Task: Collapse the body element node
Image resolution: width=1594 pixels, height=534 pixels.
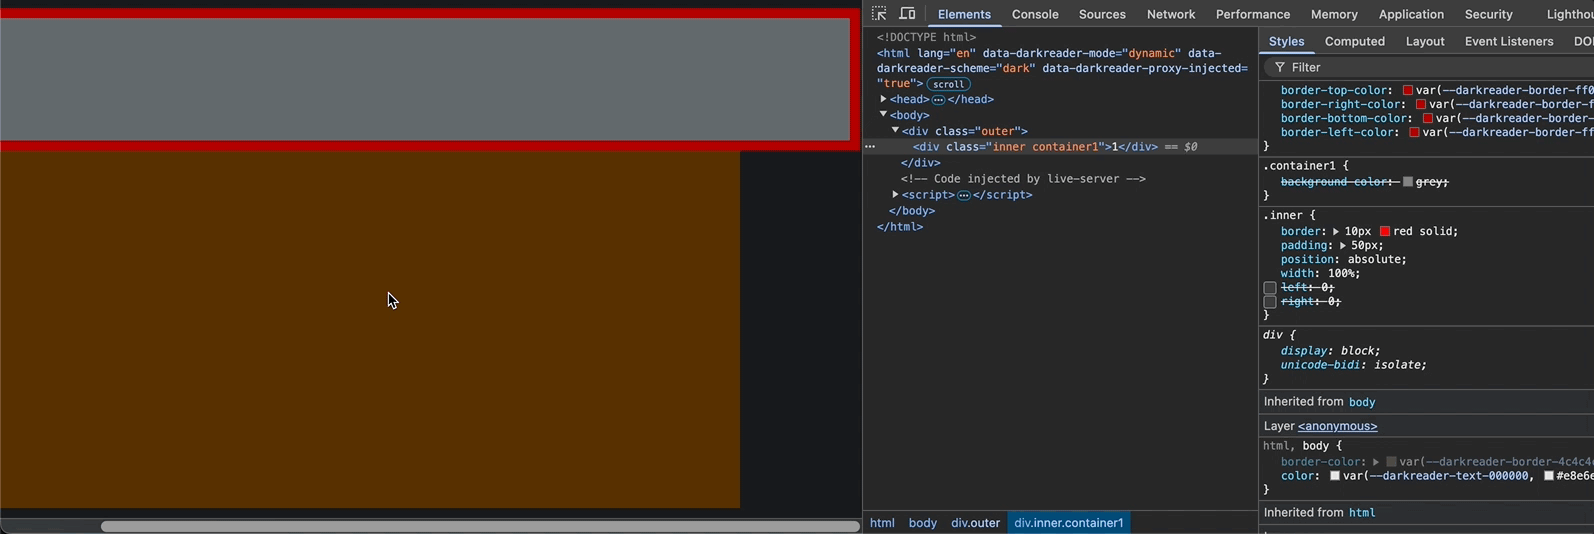Action: coord(883,115)
